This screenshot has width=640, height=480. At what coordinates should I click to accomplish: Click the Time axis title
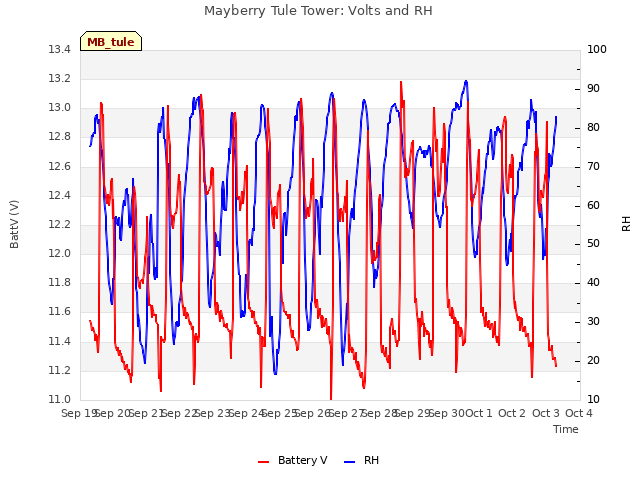click(x=565, y=429)
